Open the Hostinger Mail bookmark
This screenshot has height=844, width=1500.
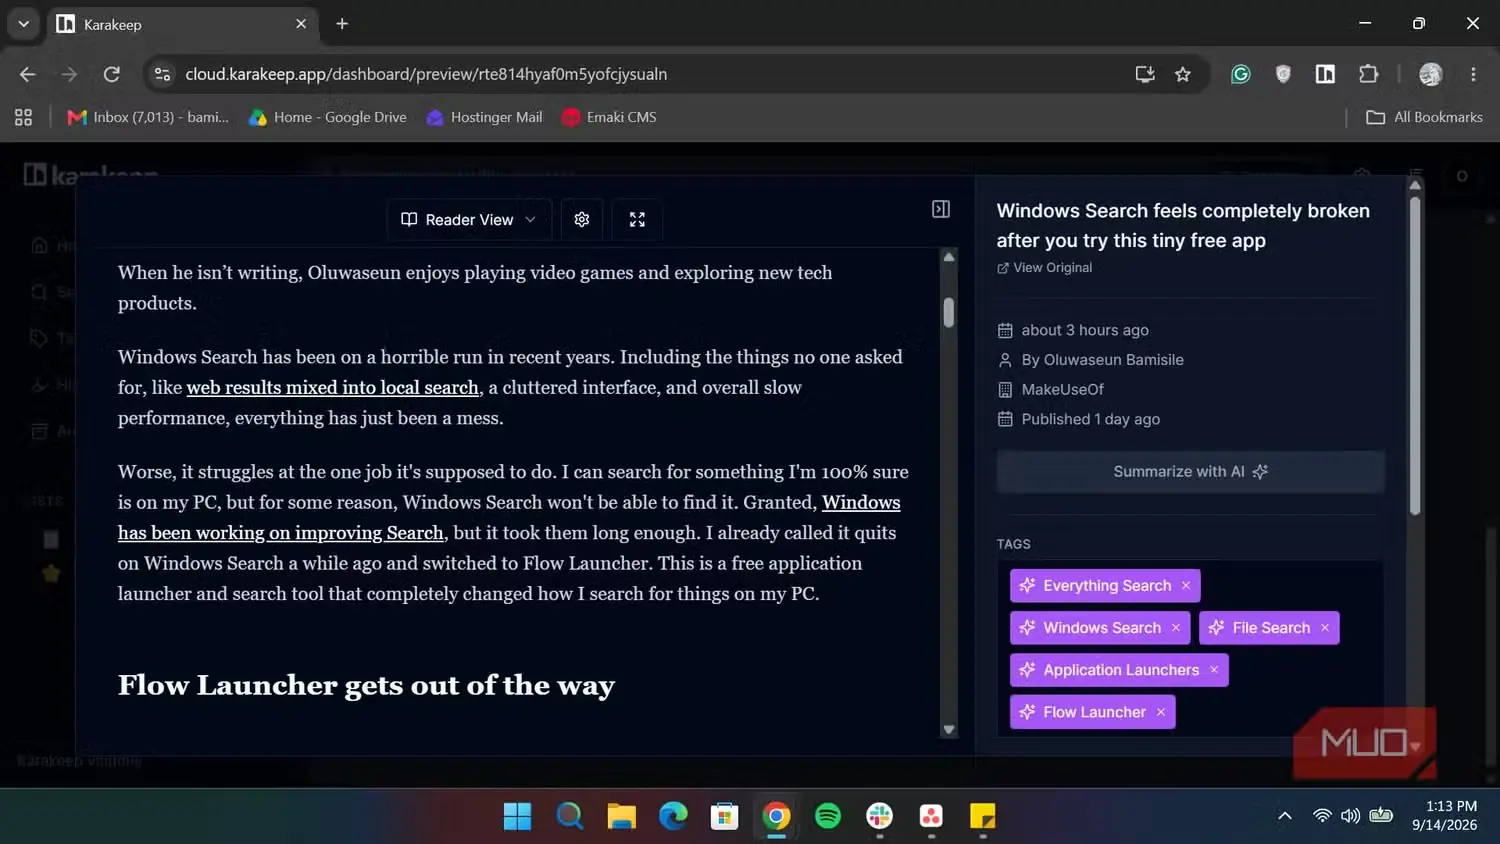484,117
